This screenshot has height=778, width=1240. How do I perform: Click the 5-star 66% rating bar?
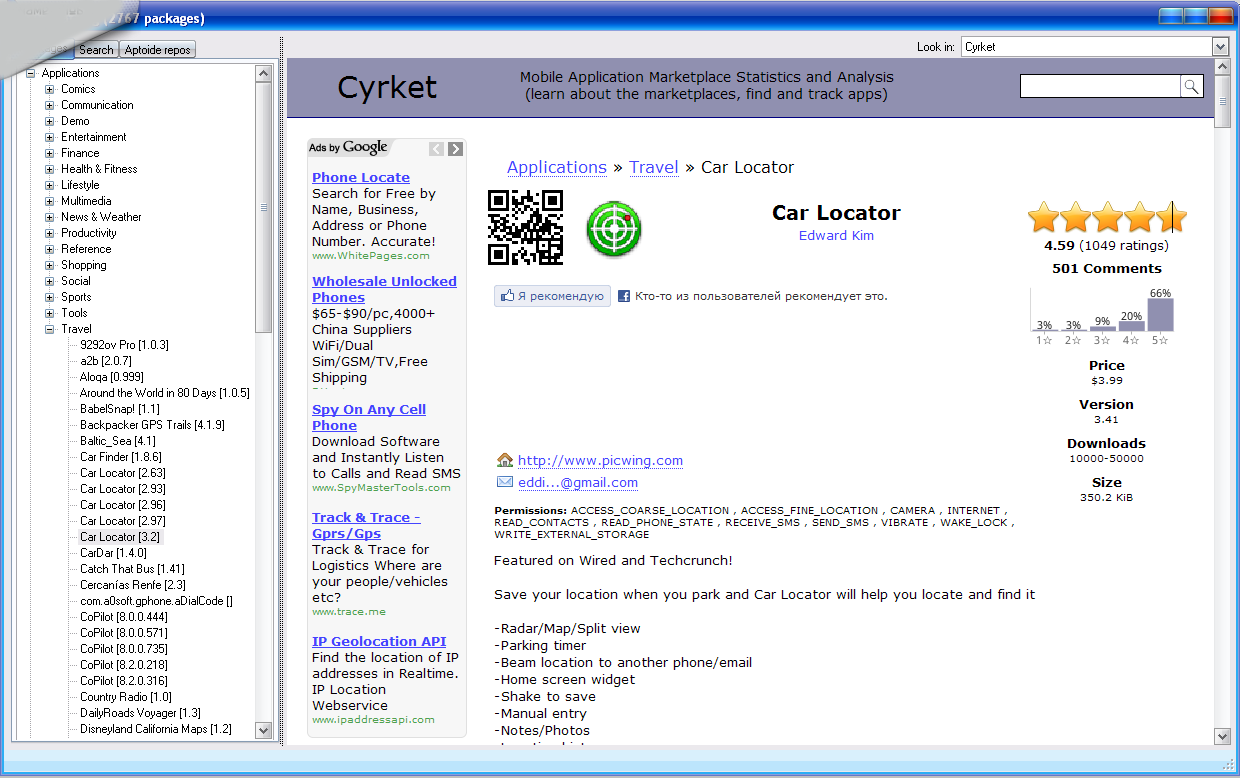[1160, 315]
